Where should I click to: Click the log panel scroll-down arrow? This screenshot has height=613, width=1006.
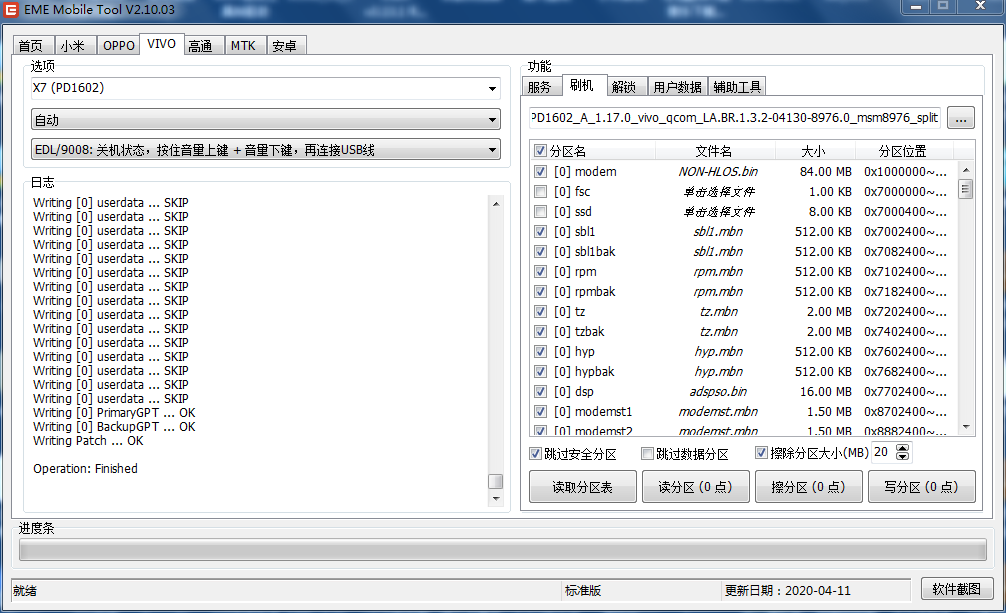(x=495, y=498)
